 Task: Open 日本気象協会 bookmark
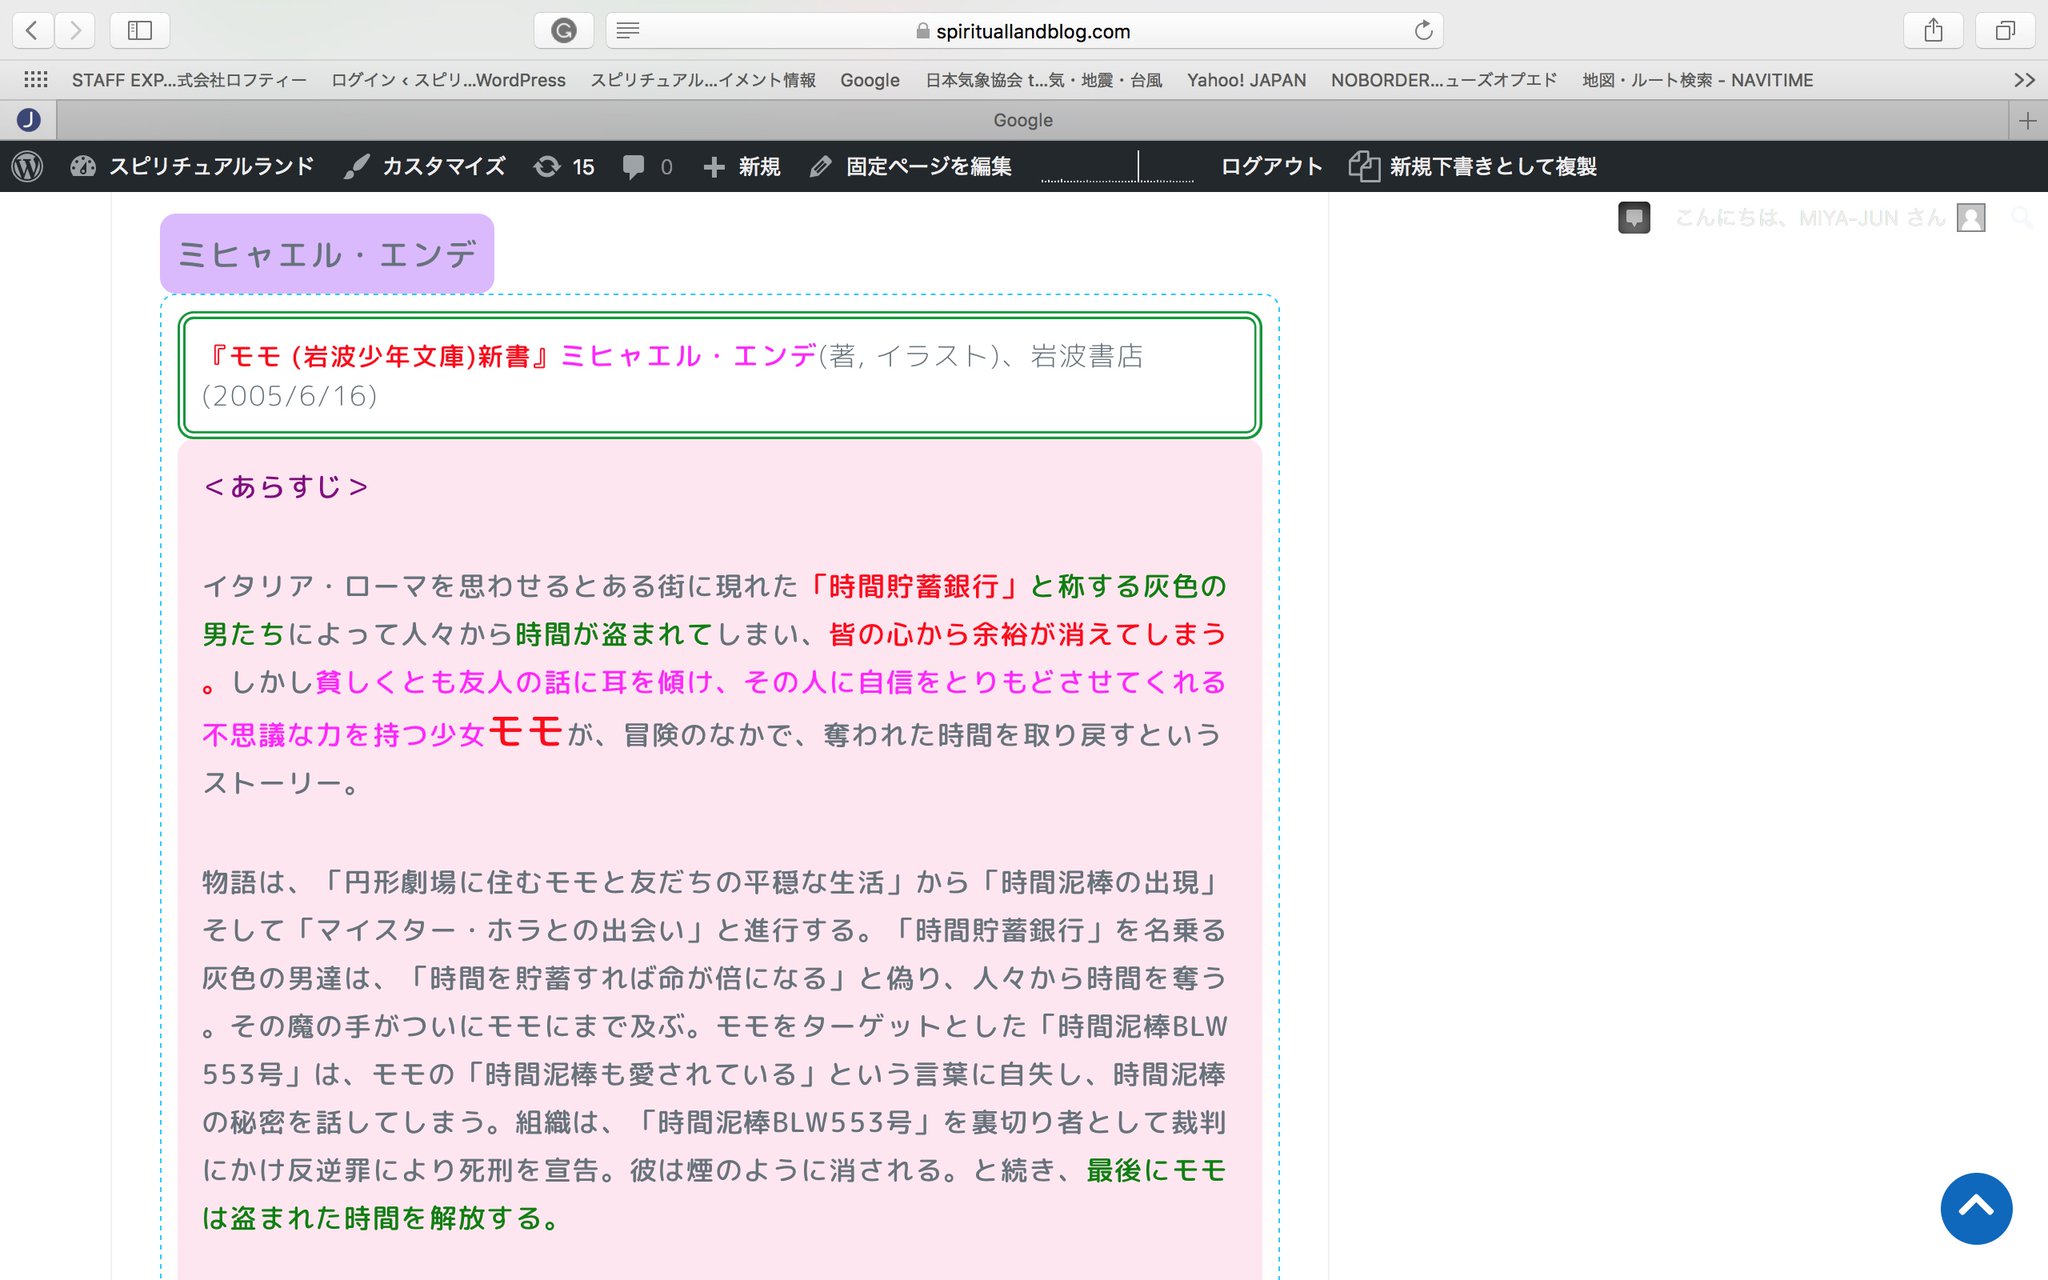click(x=1043, y=80)
